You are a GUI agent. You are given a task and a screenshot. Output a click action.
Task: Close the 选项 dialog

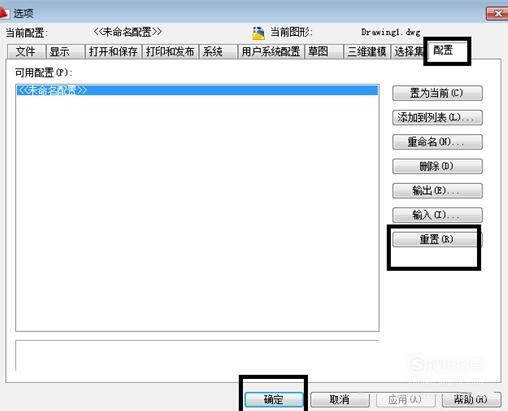pos(497,14)
